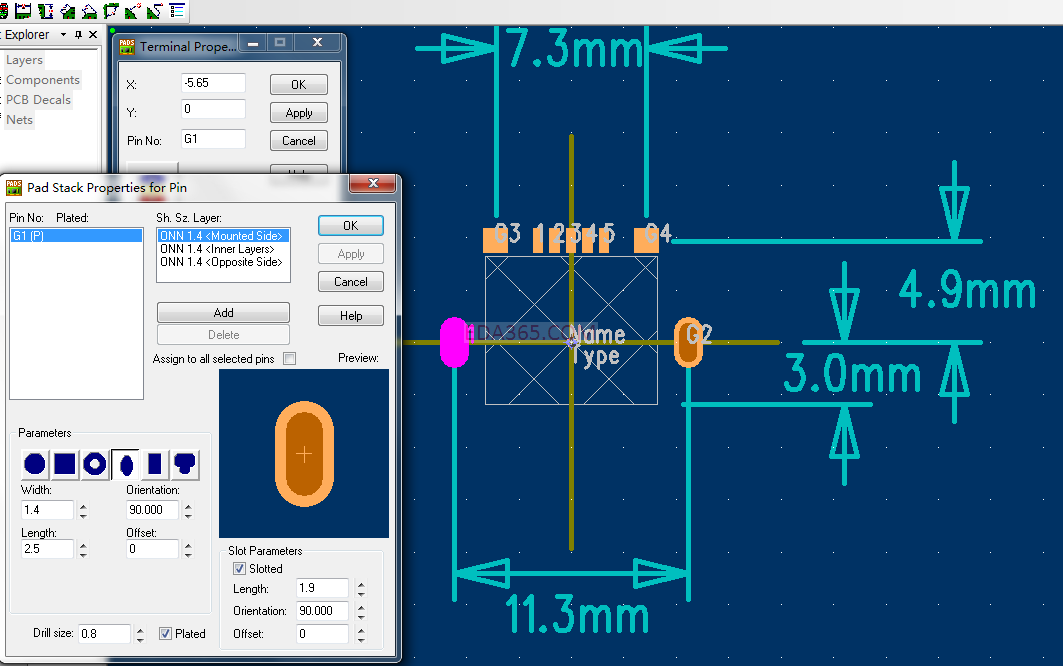Select the orange G2 pad on canvas

[x=688, y=342]
